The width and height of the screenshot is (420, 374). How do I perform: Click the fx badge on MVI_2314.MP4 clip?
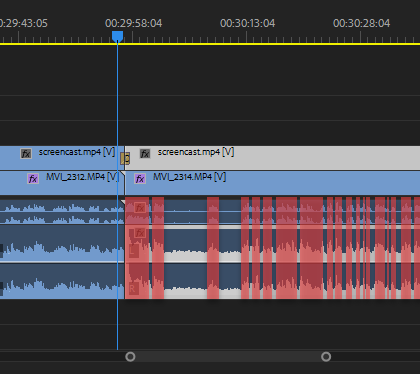[x=140, y=179]
